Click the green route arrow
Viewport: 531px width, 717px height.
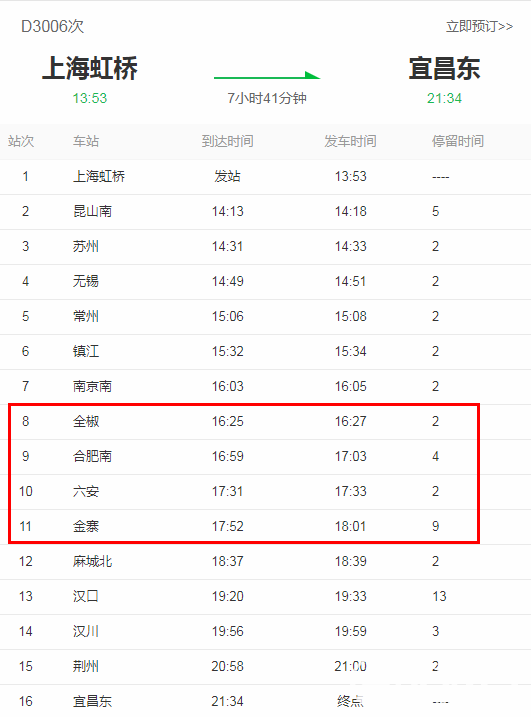click(267, 76)
